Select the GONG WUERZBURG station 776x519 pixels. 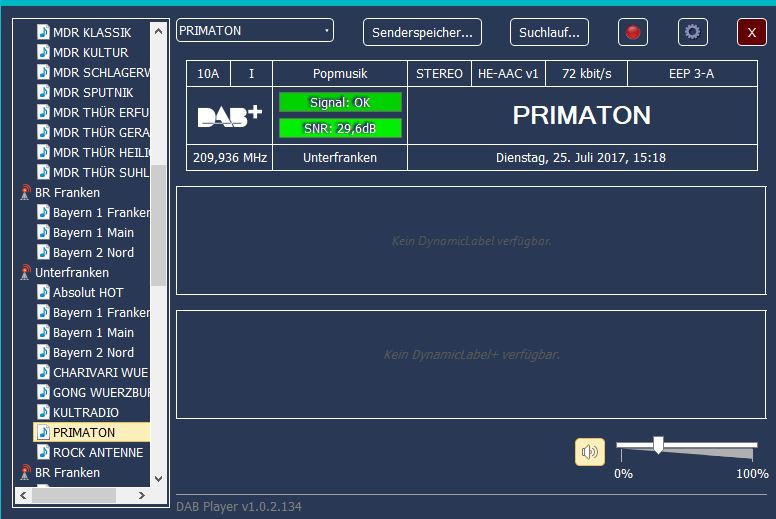coord(100,392)
